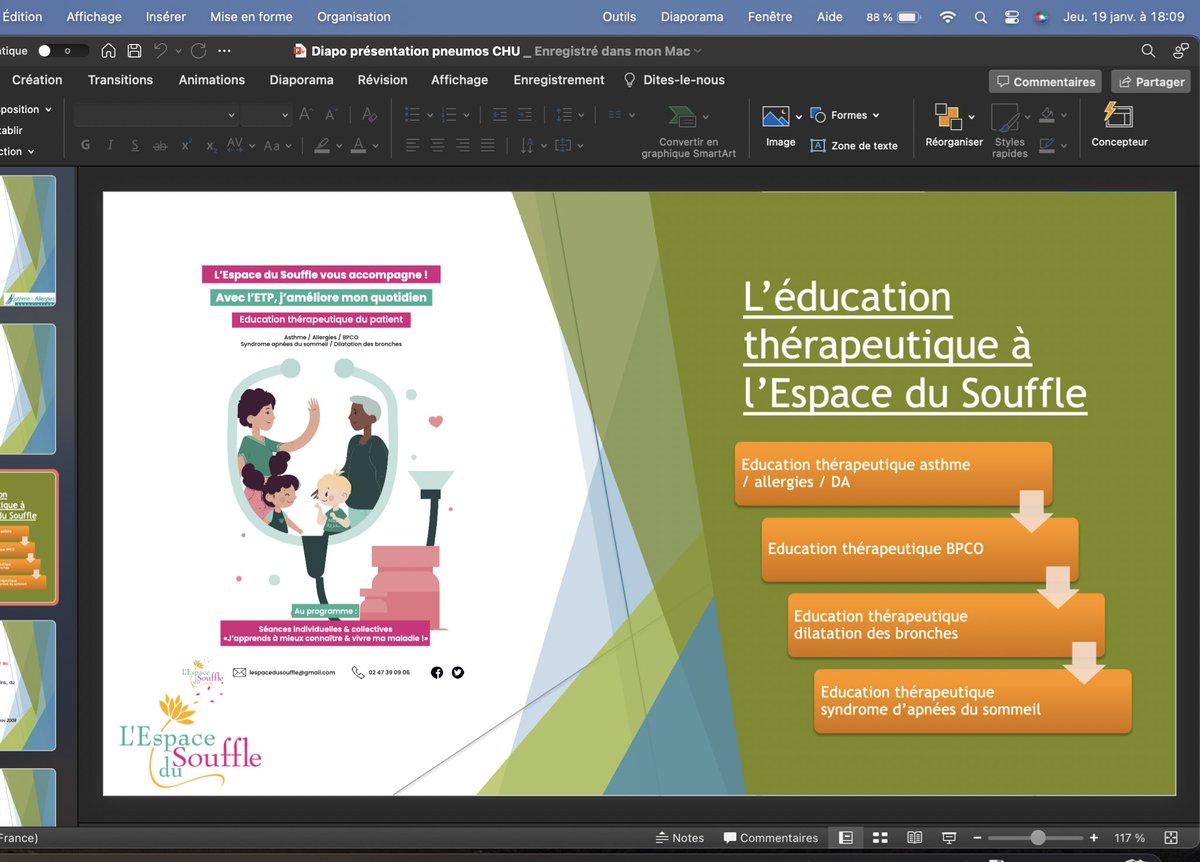Click the Home icon in title bar
Viewport: 1200px width, 862px height.
coord(109,51)
